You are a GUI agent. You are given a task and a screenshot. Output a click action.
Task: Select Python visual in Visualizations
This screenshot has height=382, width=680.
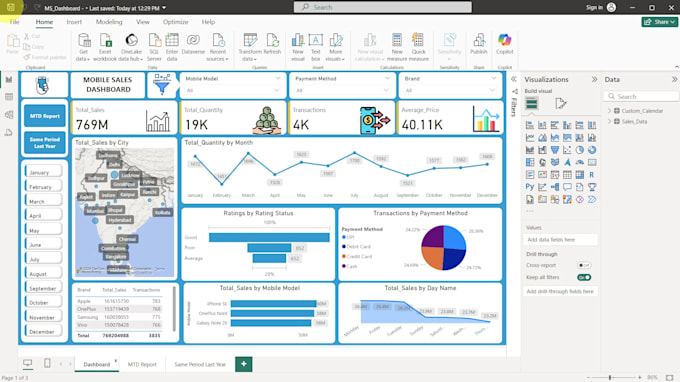[x=530, y=187]
